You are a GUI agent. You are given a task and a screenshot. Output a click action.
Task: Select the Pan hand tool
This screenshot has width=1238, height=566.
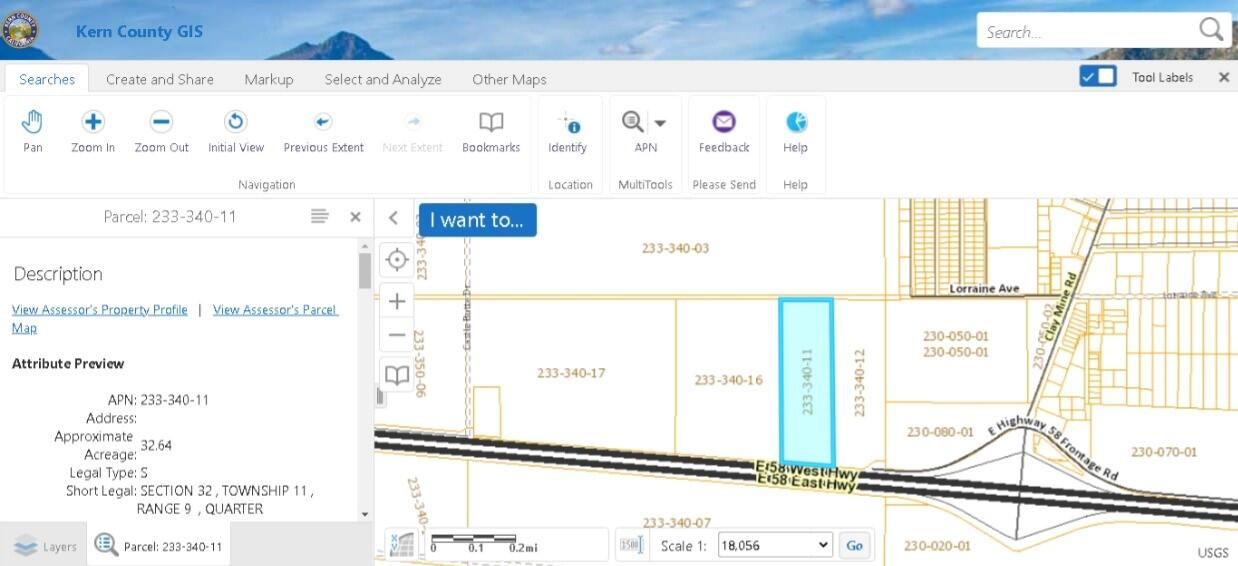point(33,123)
